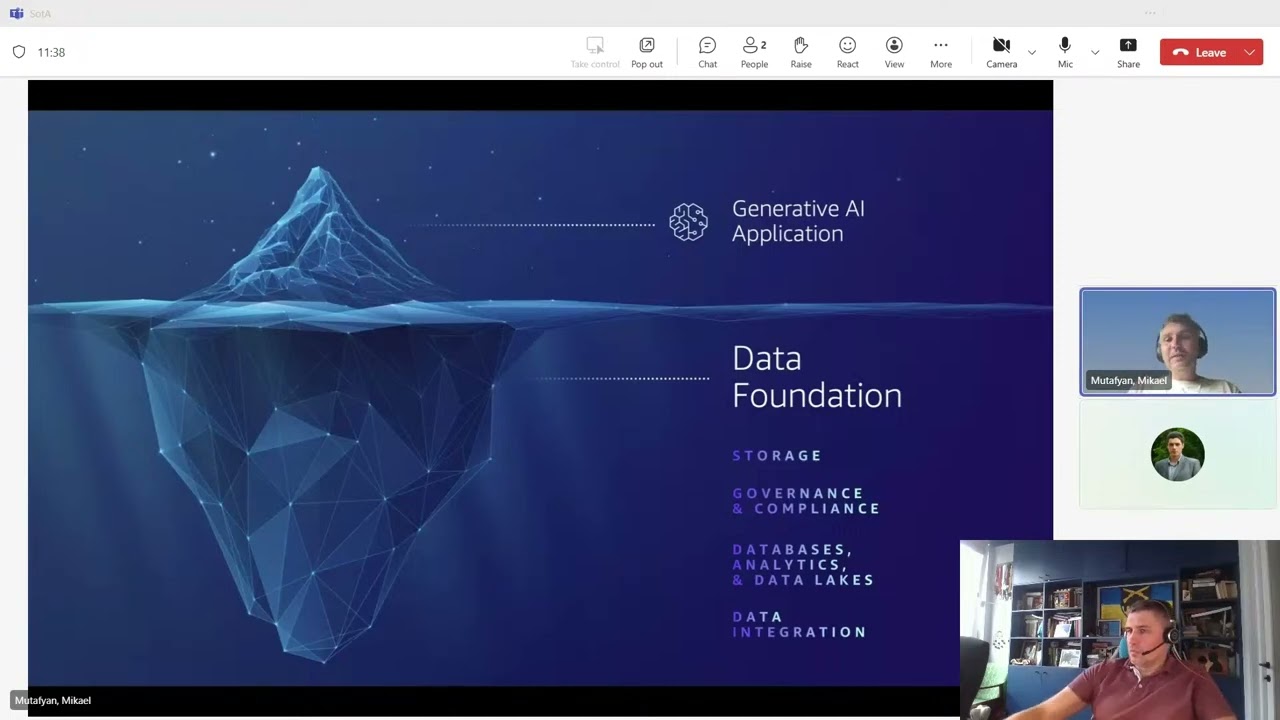This screenshot has width=1280, height=720.
Task: Open the React emoji options
Action: tap(847, 52)
